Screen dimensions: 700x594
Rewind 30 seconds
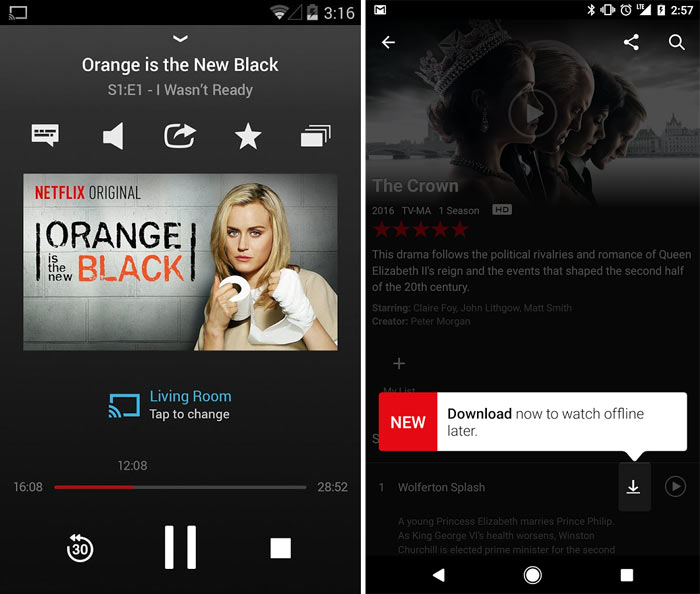pyautogui.click(x=80, y=548)
